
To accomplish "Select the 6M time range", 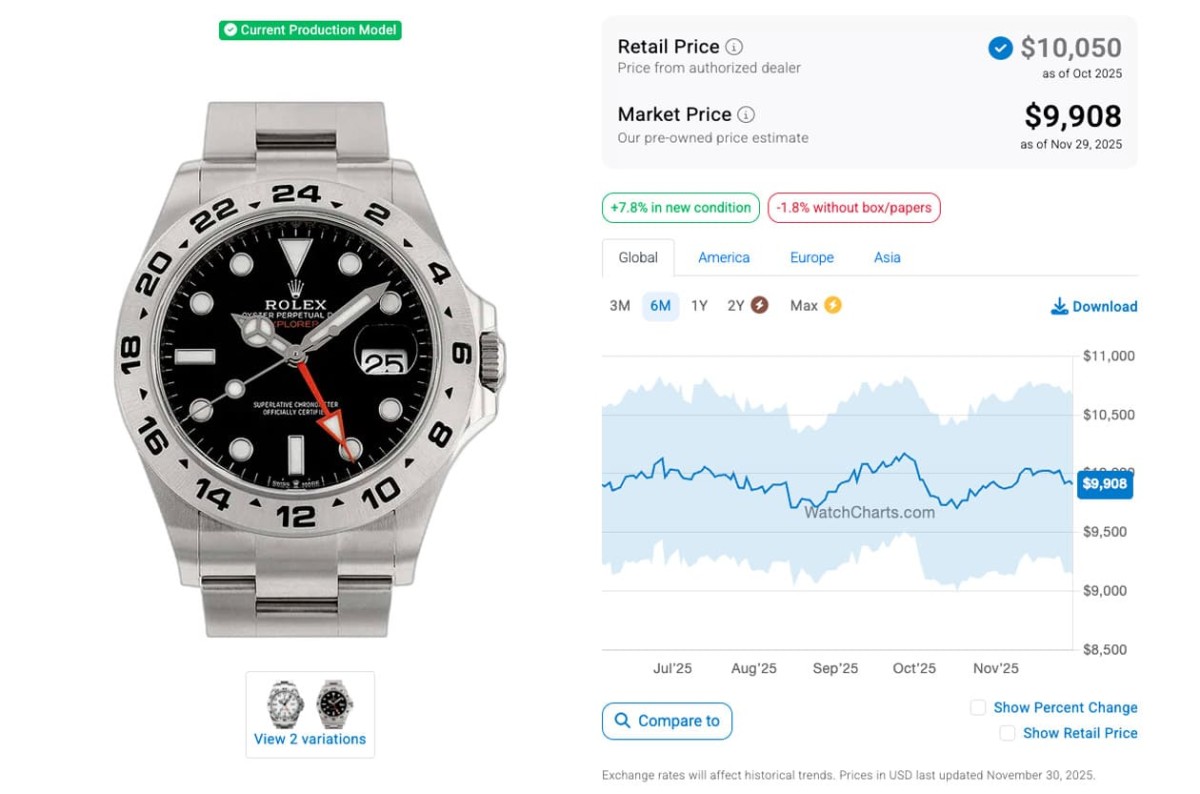I will click(x=660, y=306).
